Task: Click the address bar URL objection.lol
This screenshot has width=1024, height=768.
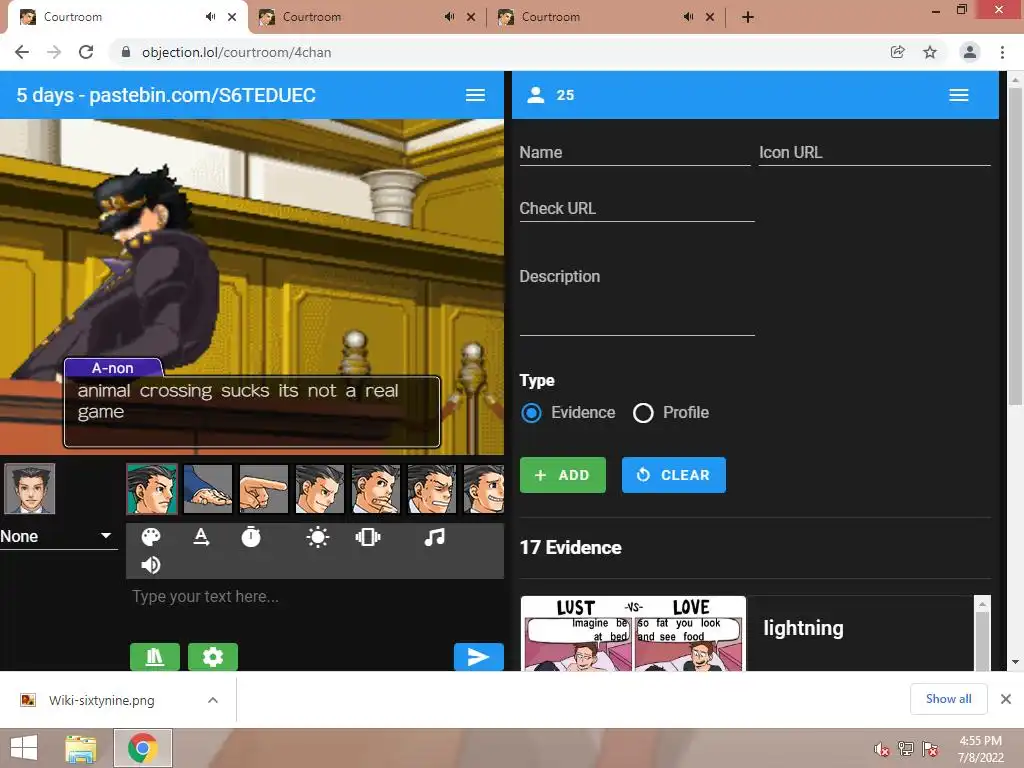Action: [x=236, y=52]
